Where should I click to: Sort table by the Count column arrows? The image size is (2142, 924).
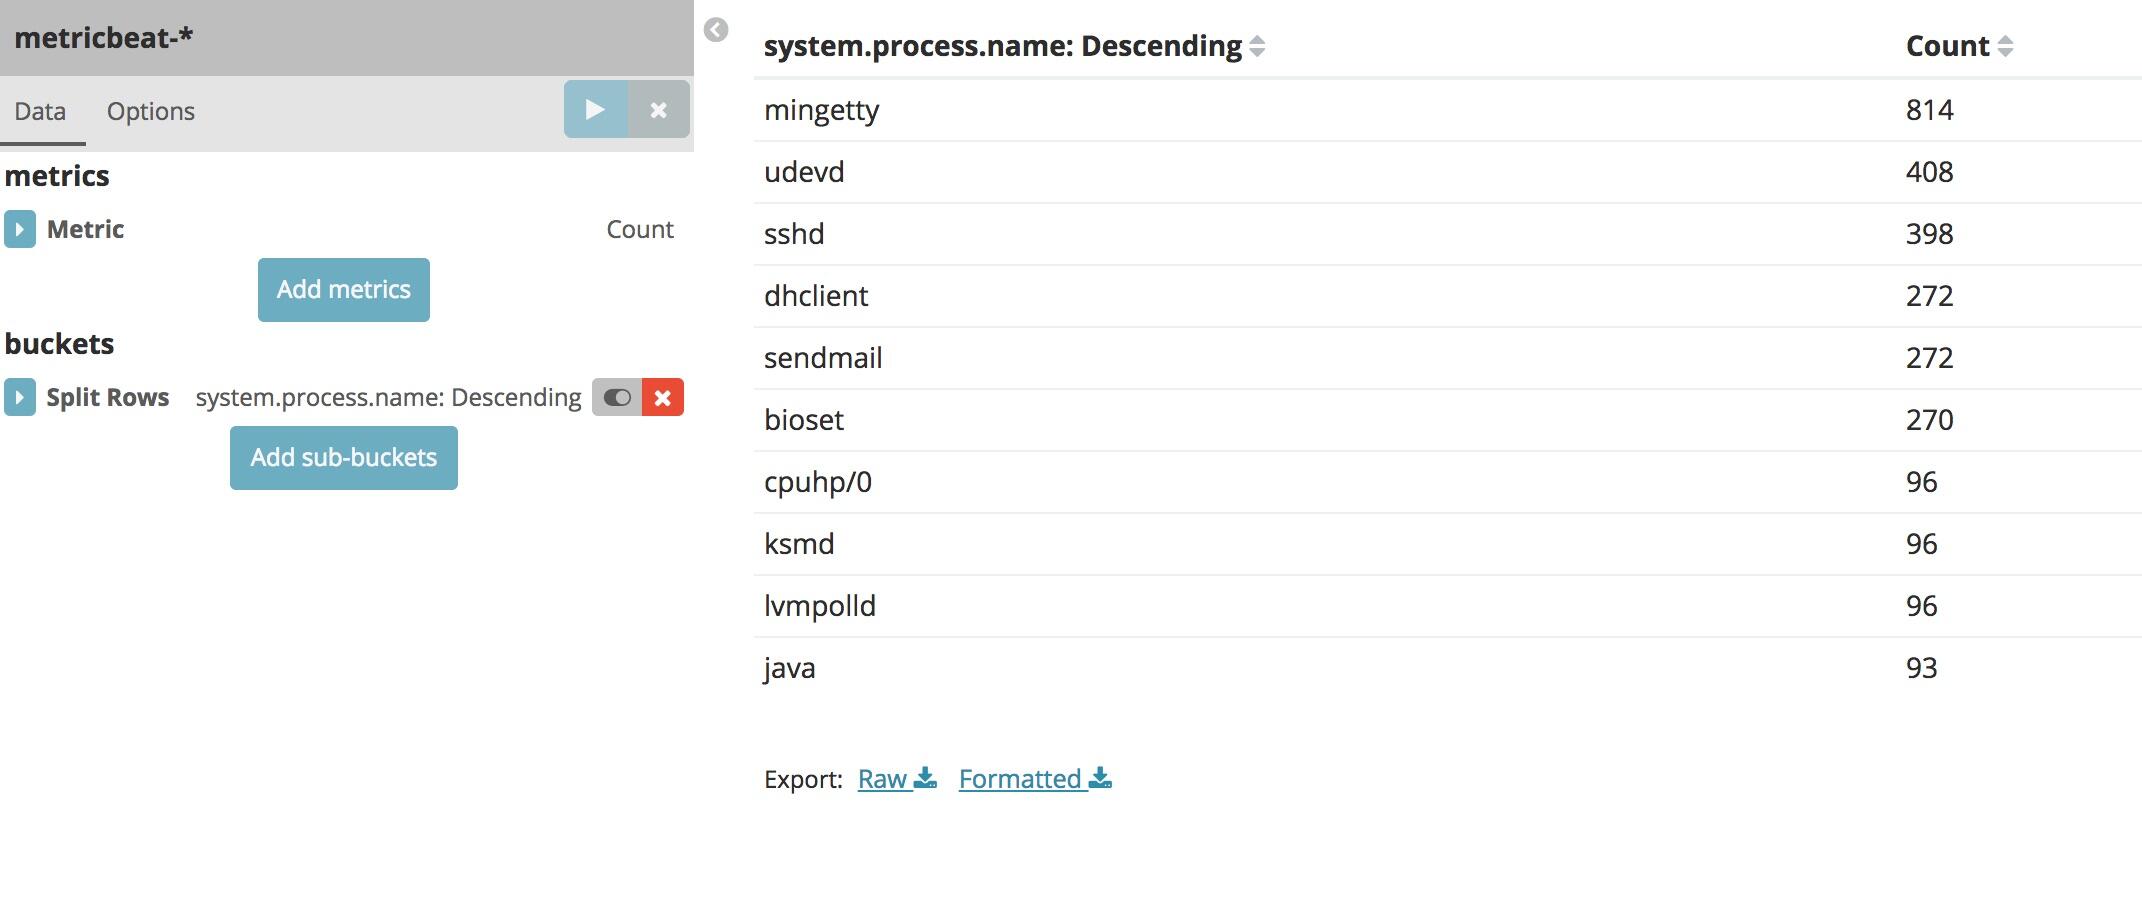(2005, 46)
